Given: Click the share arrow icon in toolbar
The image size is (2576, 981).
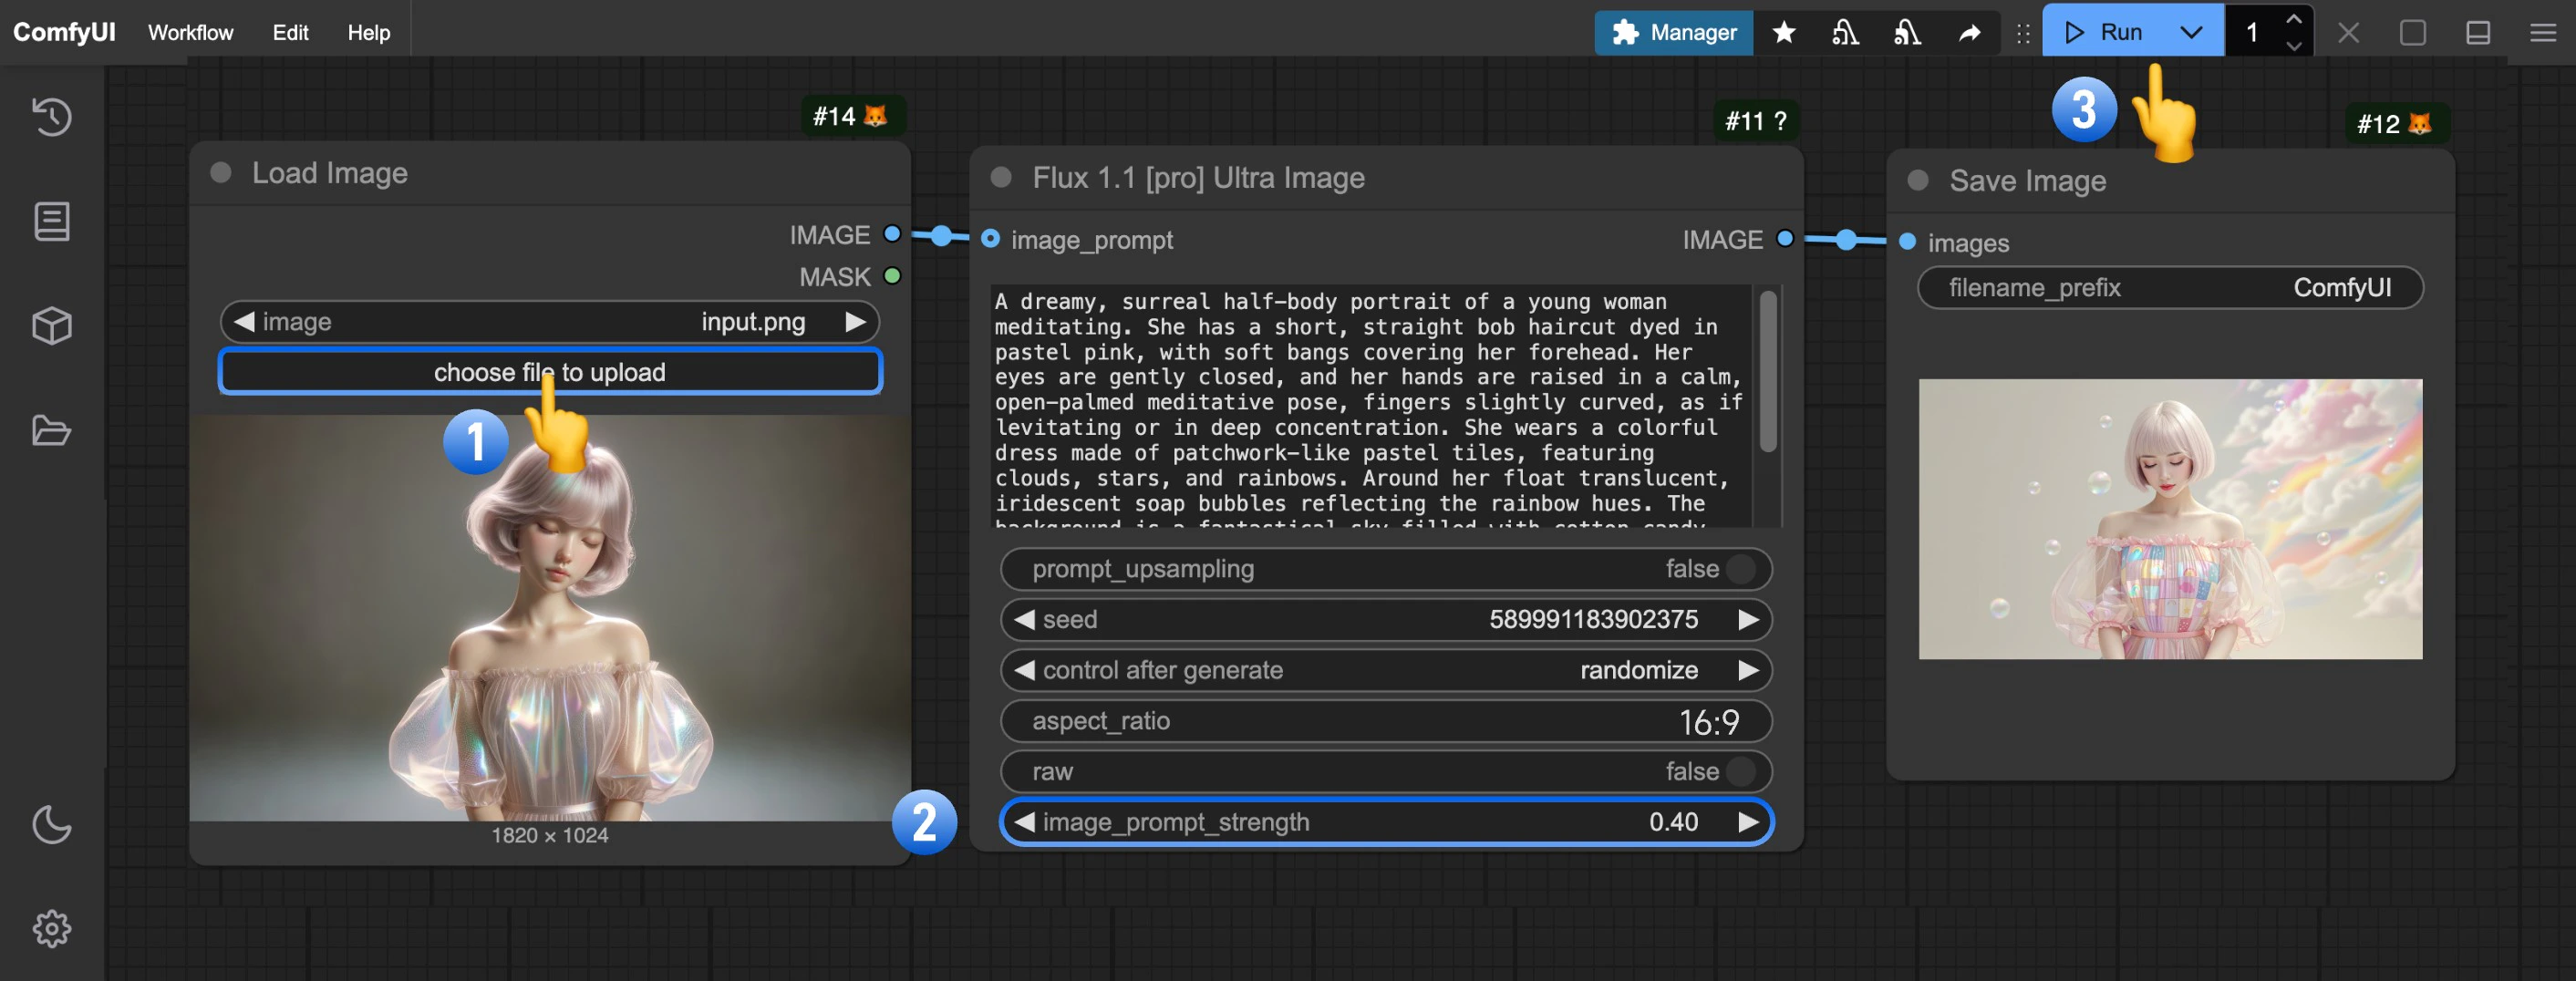Looking at the screenshot, I should tap(1969, 33).
